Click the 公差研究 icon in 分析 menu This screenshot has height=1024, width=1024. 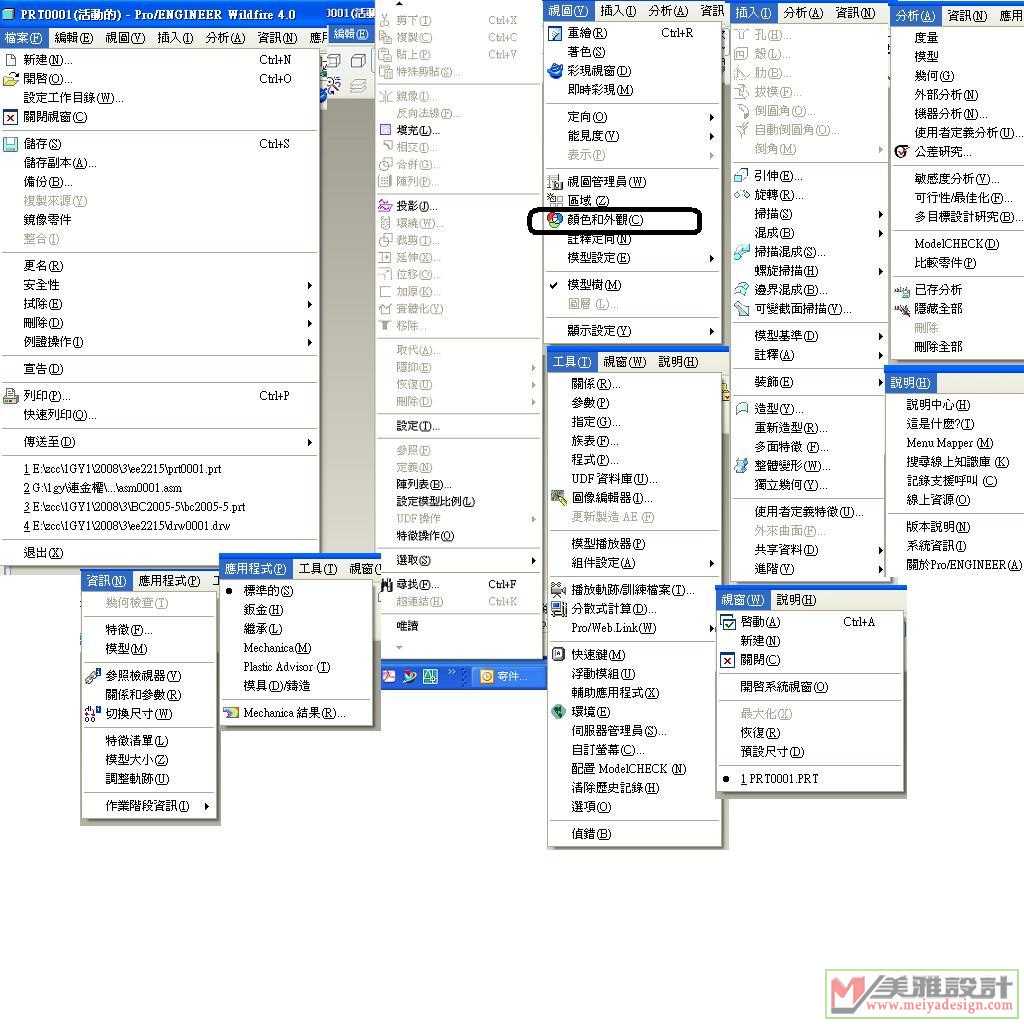pos(902,152)
